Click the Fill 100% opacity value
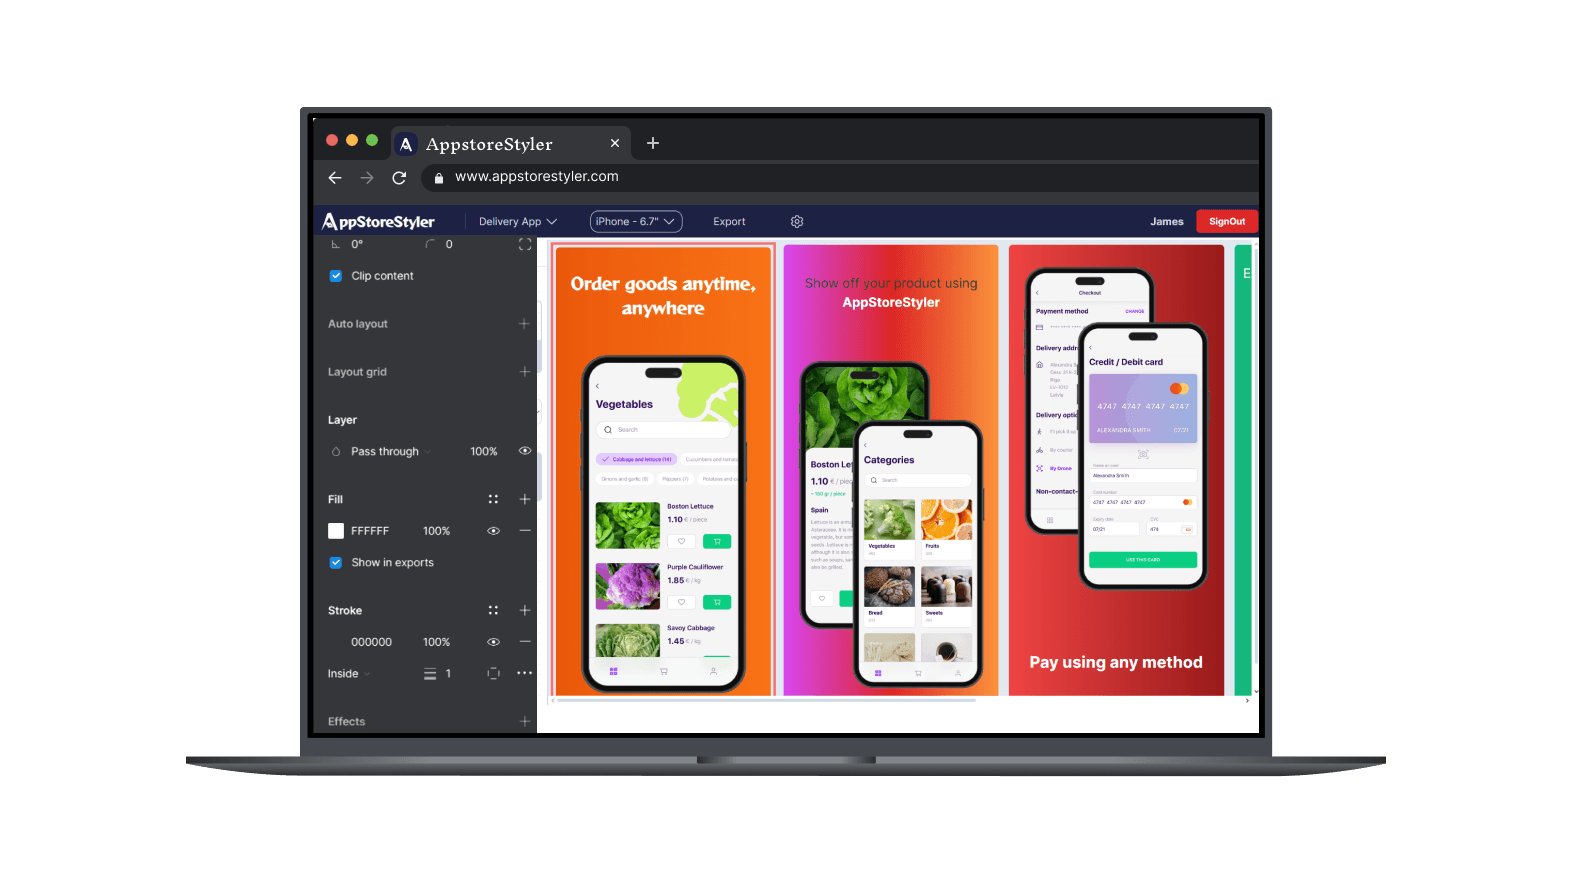The height and width of the screenshot is (883, 1572). pos(436,531)
